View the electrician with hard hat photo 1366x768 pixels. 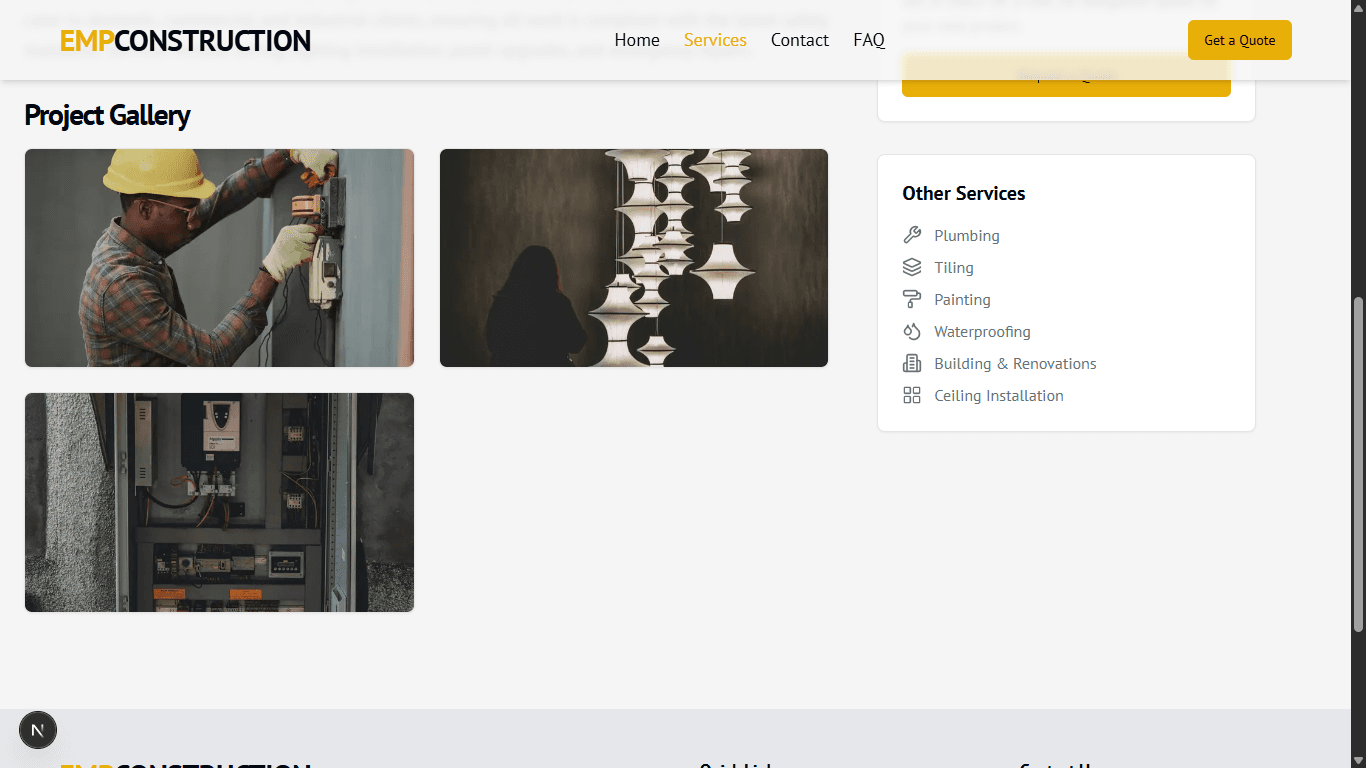(x=219, y=258)
